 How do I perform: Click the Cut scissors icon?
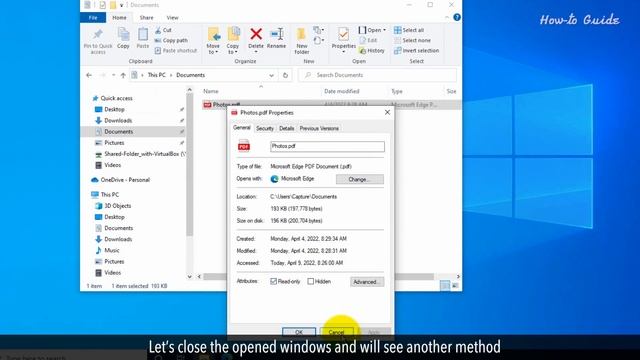click(x=158, y=30)
